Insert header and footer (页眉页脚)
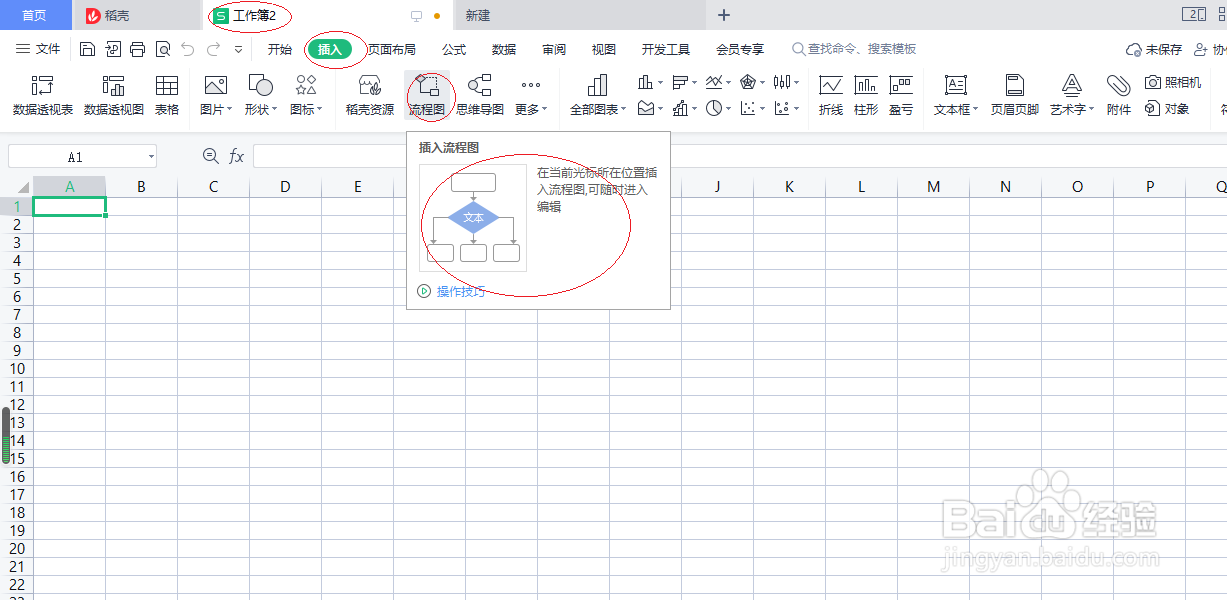Screen dimensions: 1227x600 1015,95
